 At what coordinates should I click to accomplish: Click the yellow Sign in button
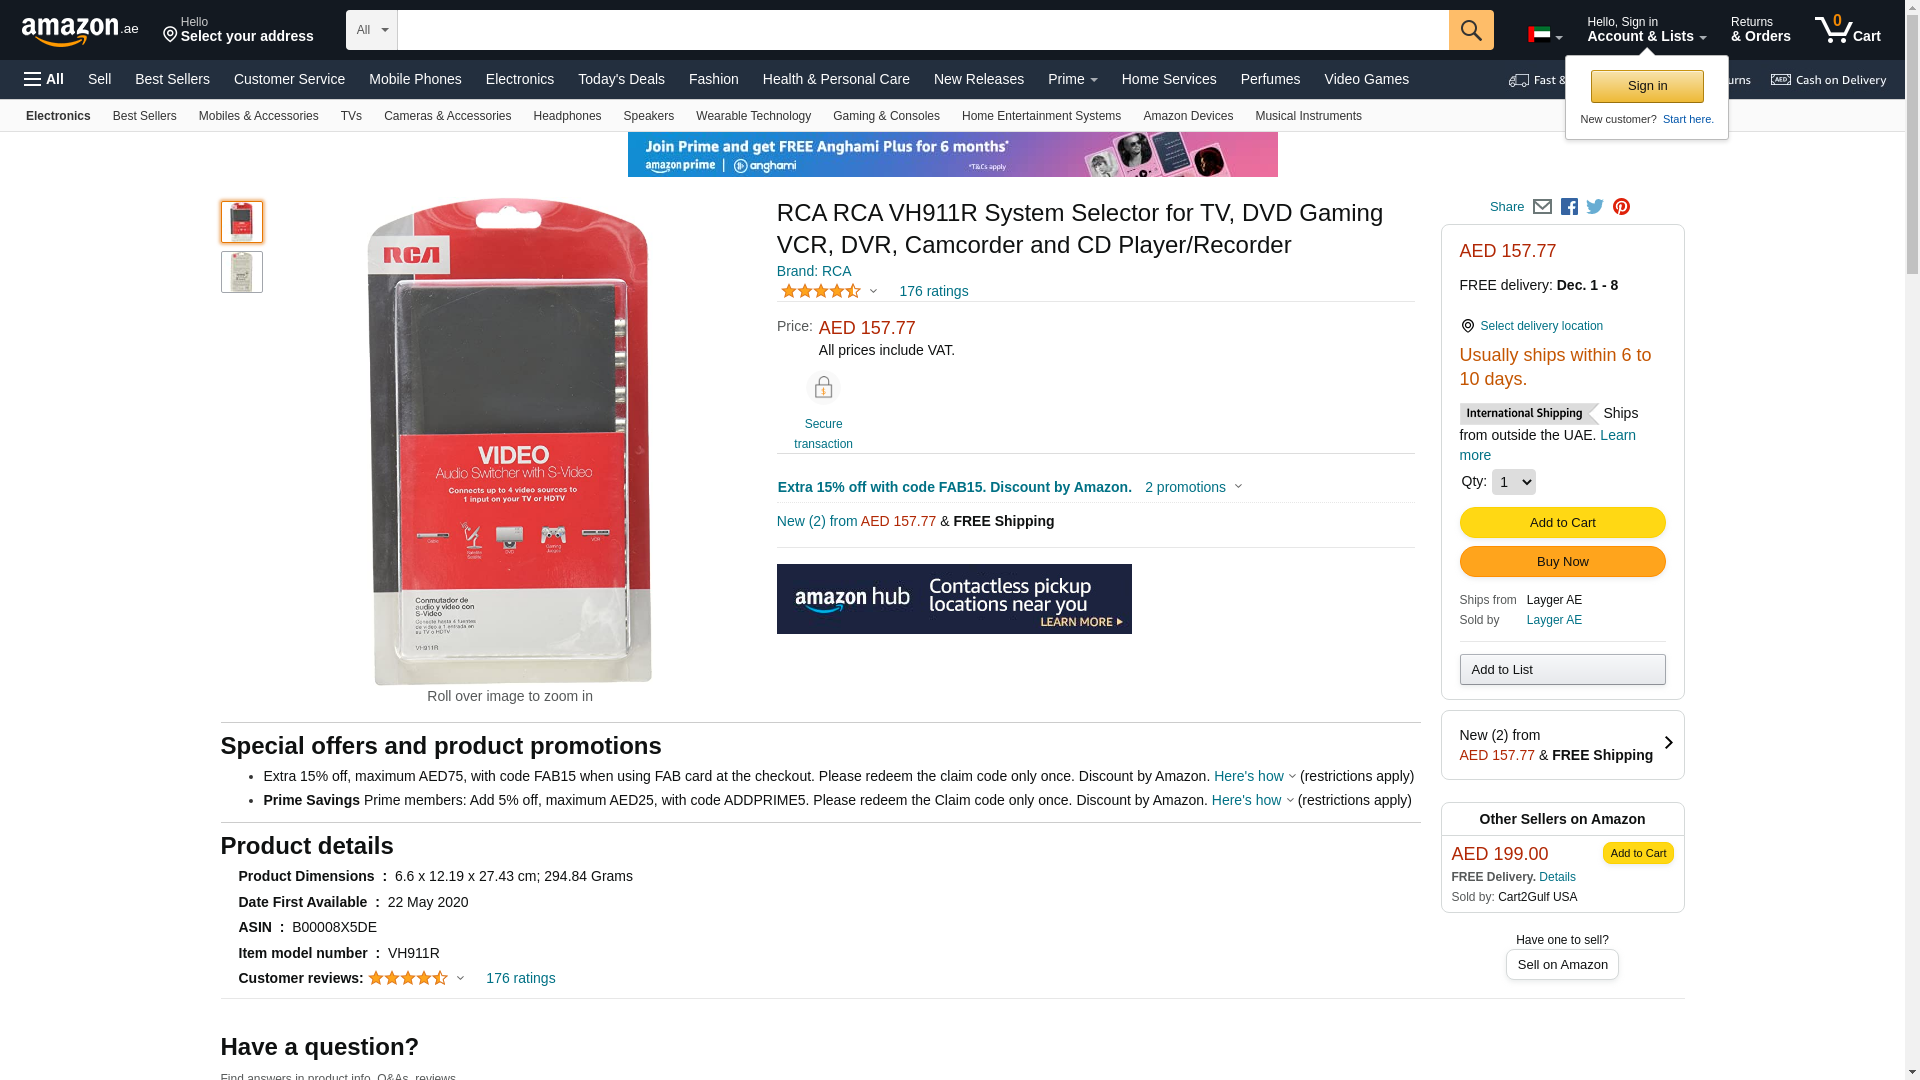coord(1647,86)
